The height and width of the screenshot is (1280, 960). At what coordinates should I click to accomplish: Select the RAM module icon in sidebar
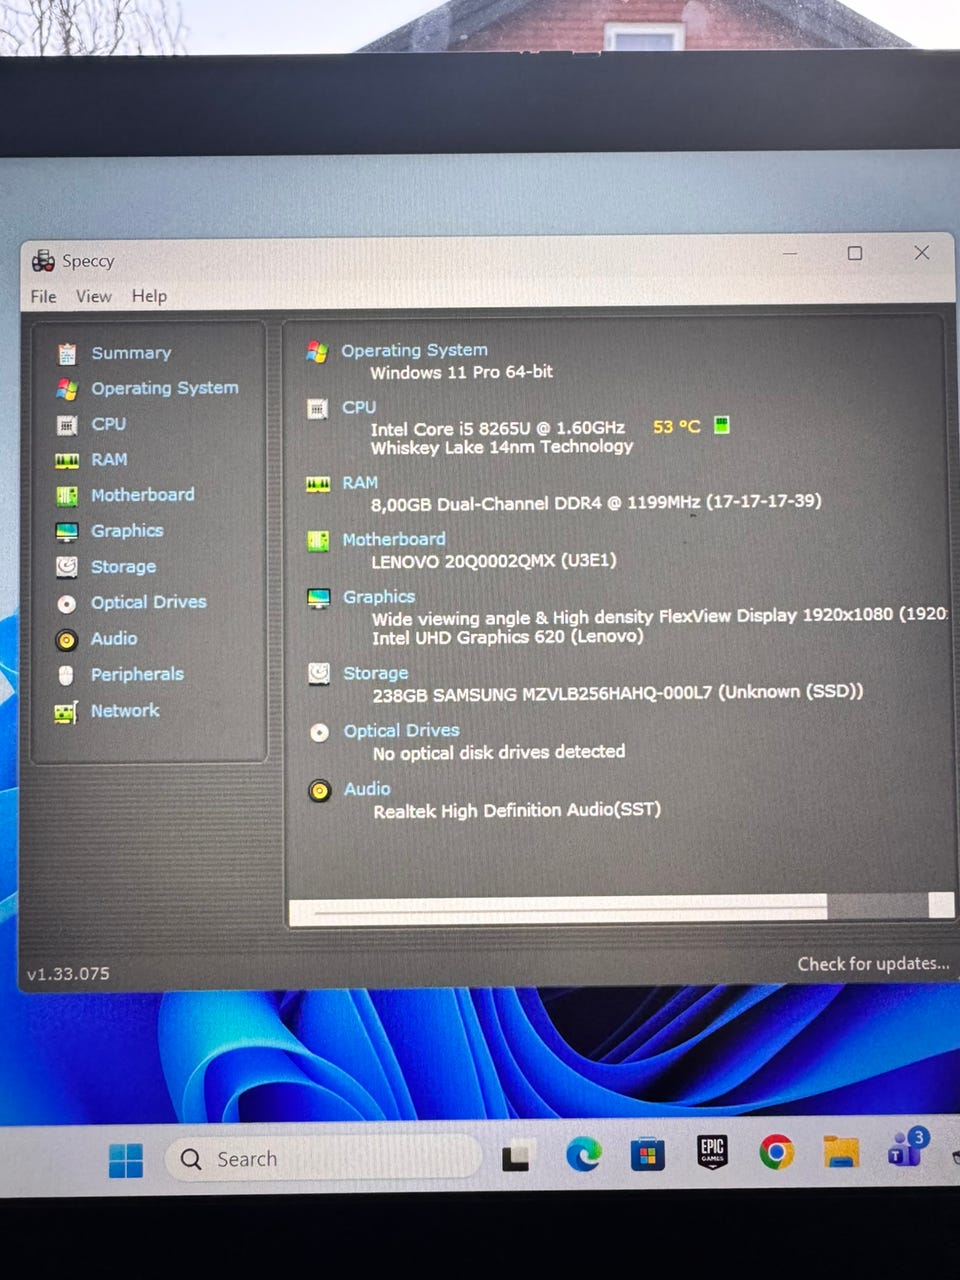pos(67,461)
